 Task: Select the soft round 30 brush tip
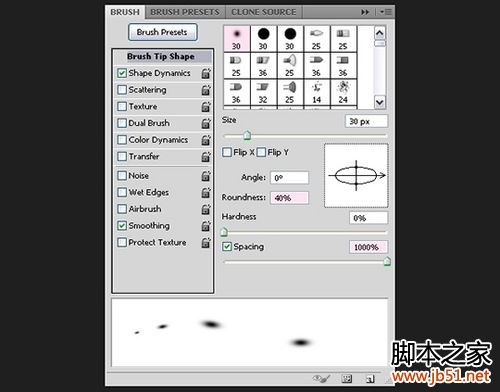pos(236,39)
